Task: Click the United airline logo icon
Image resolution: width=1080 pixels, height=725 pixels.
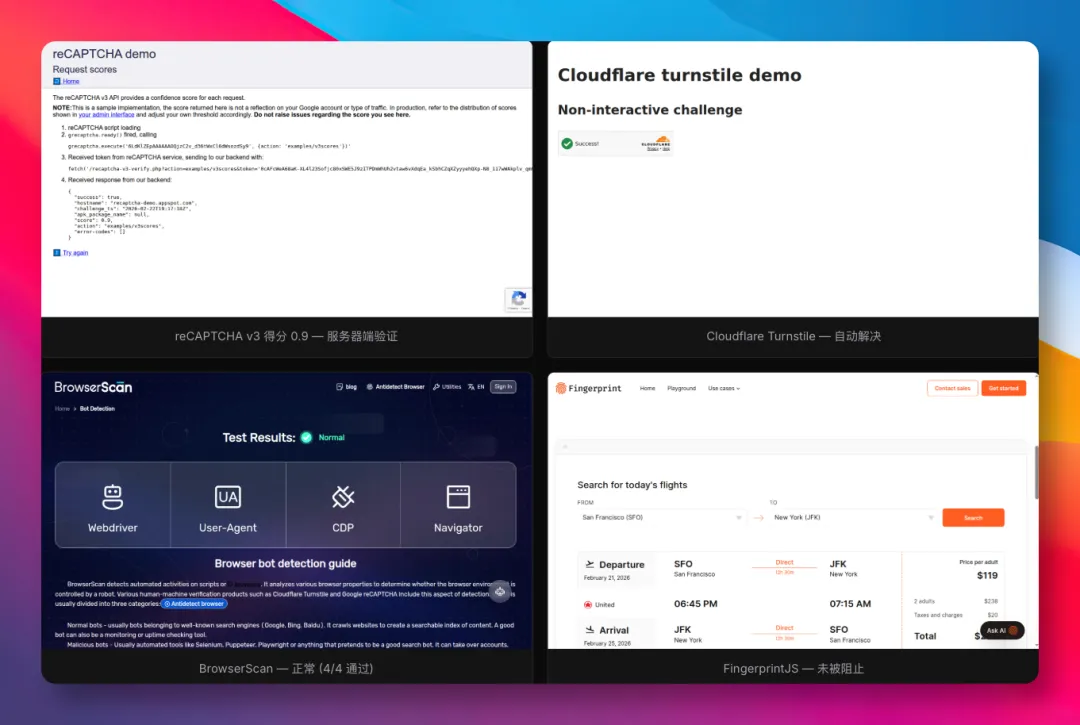Action: (x=588, y=605)
